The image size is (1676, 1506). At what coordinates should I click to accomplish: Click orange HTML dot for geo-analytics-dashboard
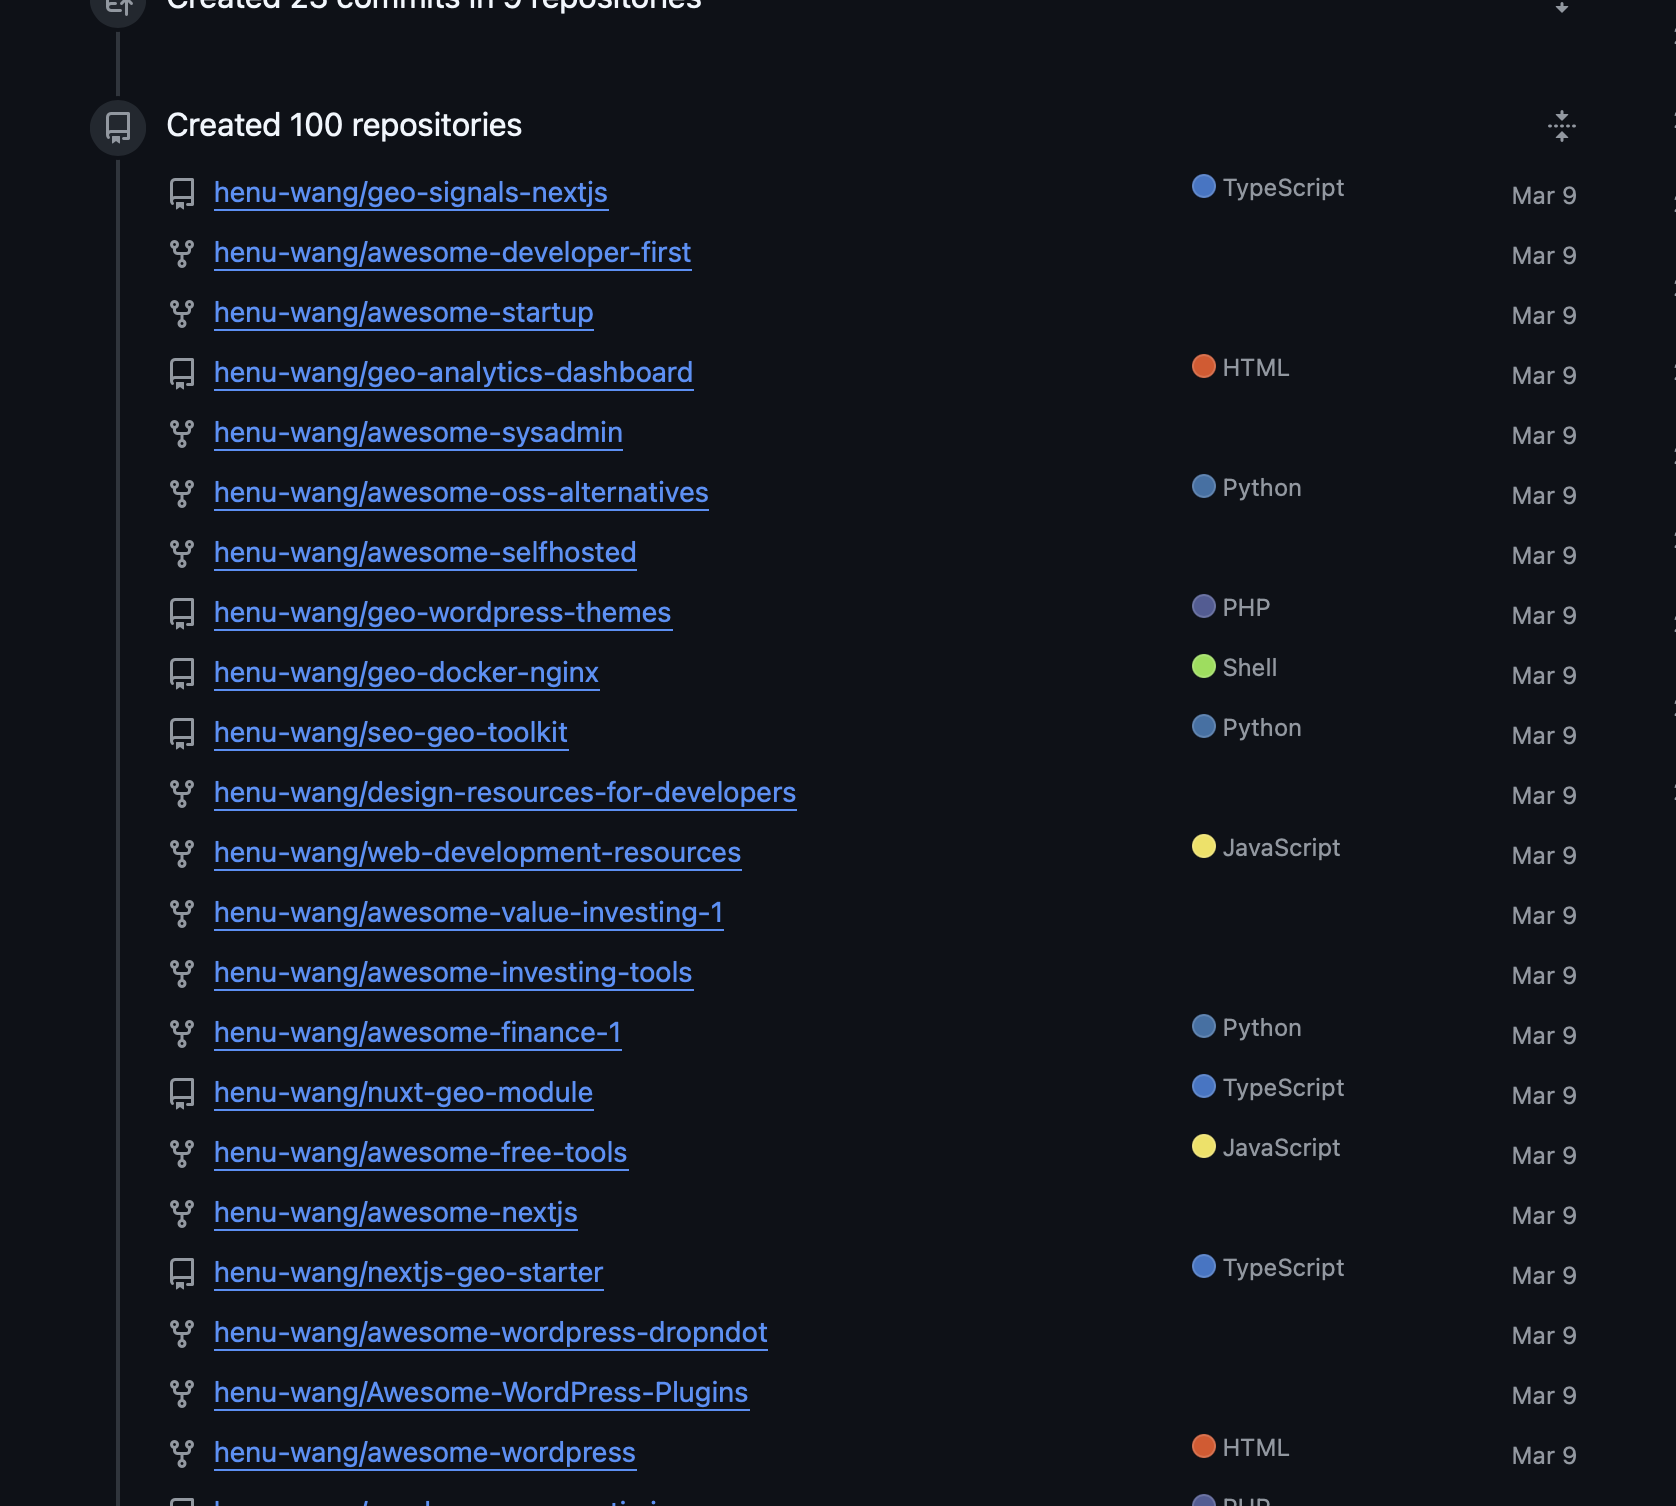coord(1204,367)
